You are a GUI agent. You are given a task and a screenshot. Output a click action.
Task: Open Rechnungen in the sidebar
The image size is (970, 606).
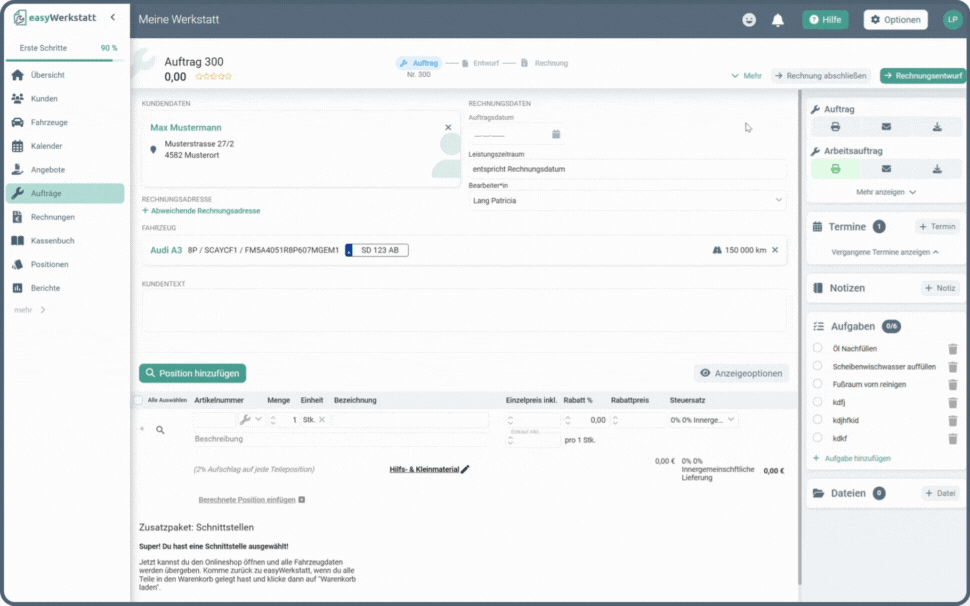[52, 217]
